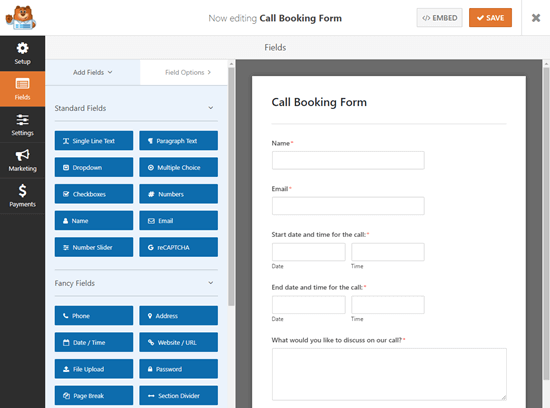550x408 pixels.
Task: Open the Marketing megaphone panel
Action: click(x=22, y=160)
